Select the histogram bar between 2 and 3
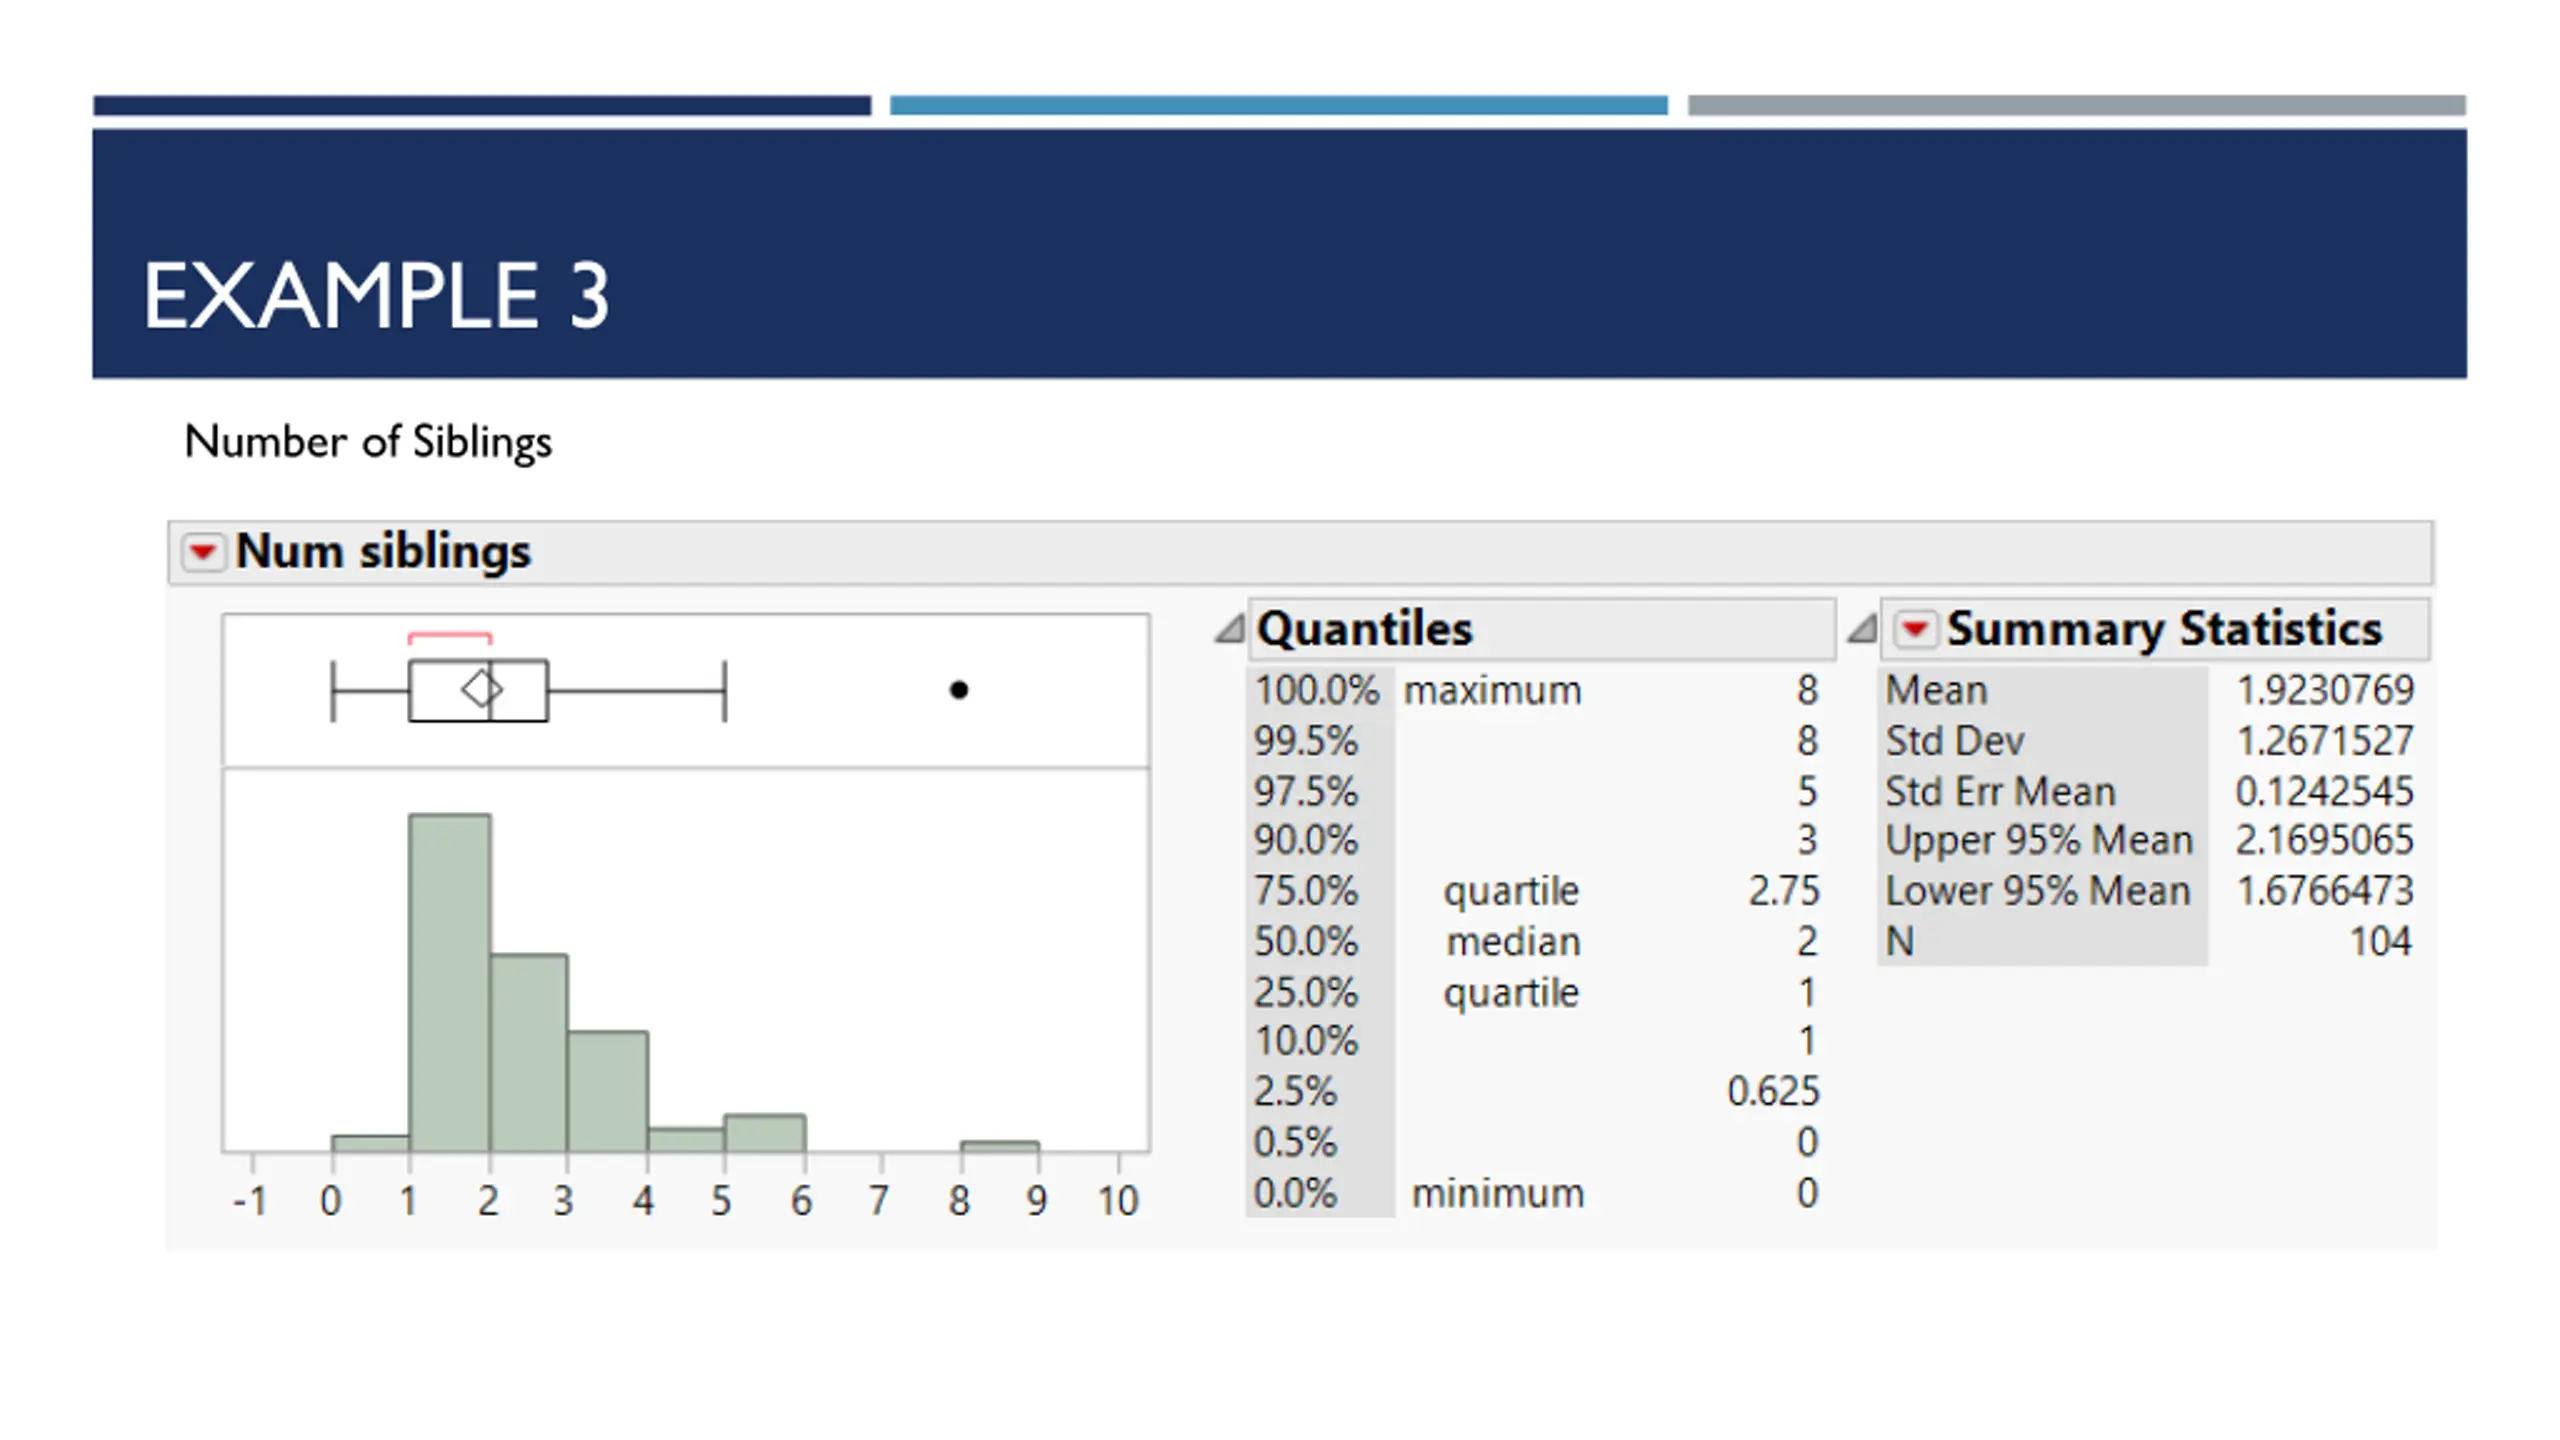This screenshot has width=2560, height=1440. (x=528, y=1053)
